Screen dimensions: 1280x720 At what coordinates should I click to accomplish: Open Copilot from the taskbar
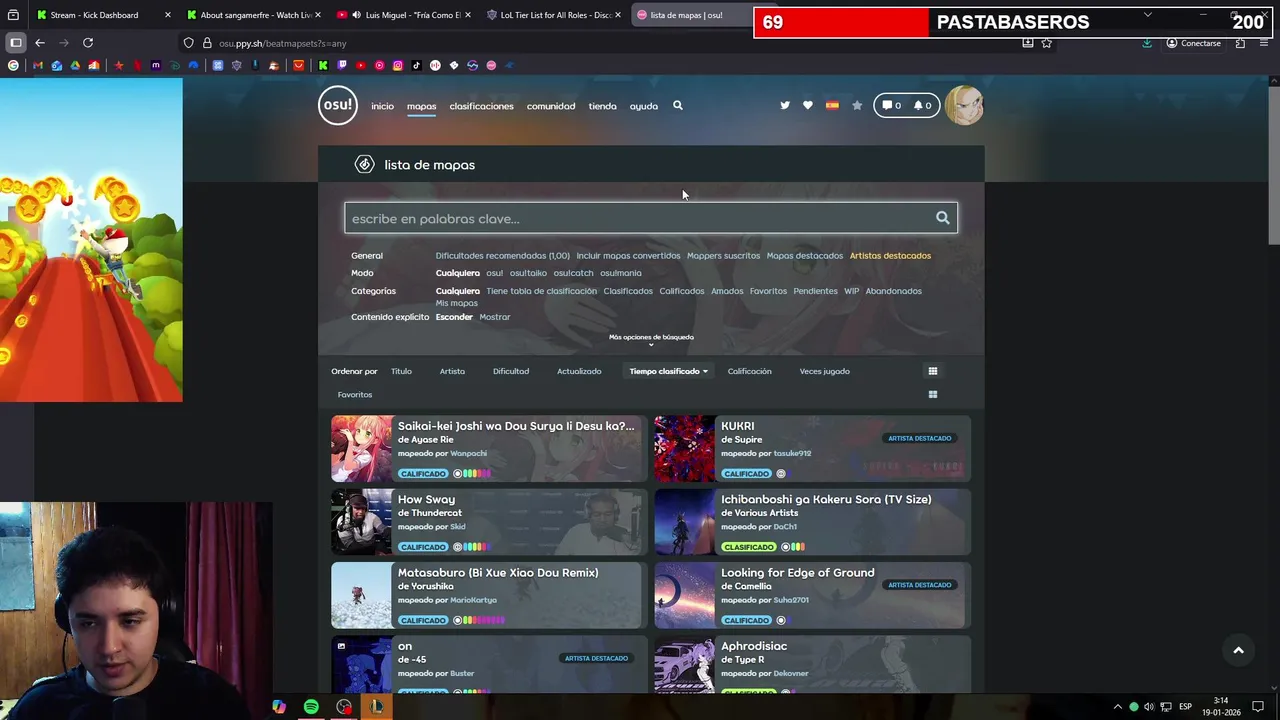point(279,707)
